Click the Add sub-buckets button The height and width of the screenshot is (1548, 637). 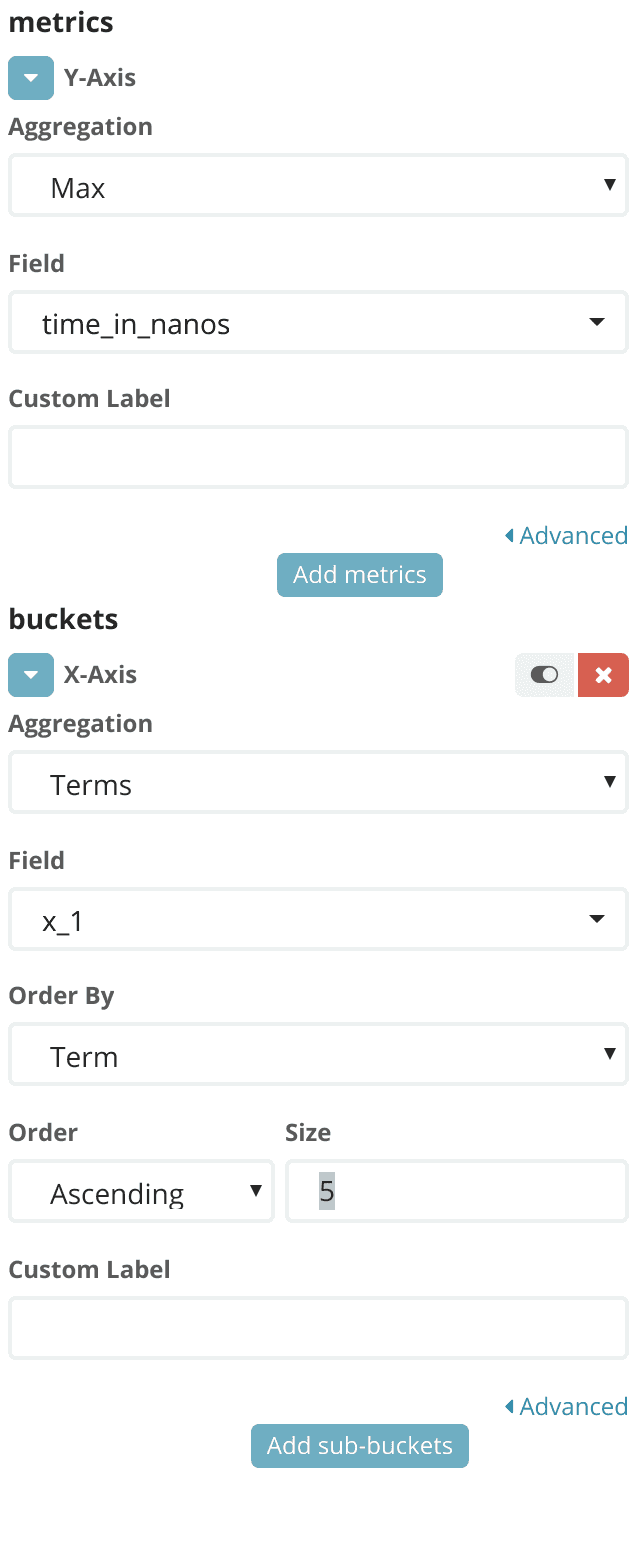(x=359, y=1446)
